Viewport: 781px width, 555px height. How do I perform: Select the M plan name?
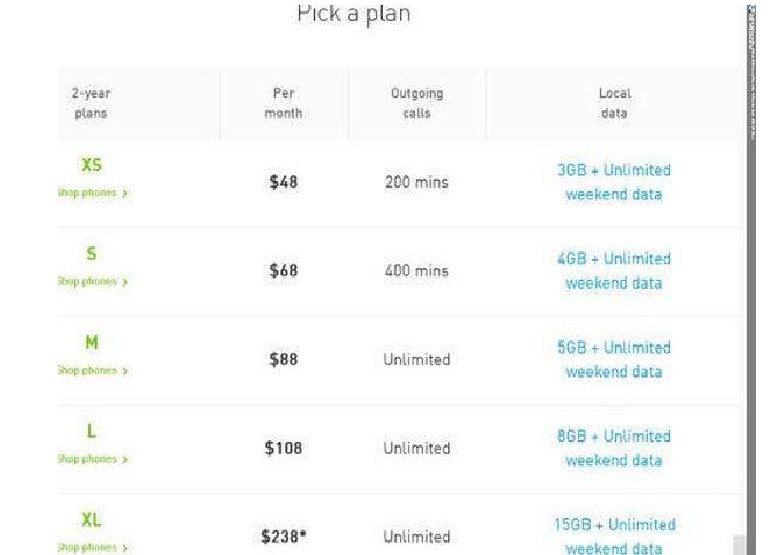click(91, 343)
